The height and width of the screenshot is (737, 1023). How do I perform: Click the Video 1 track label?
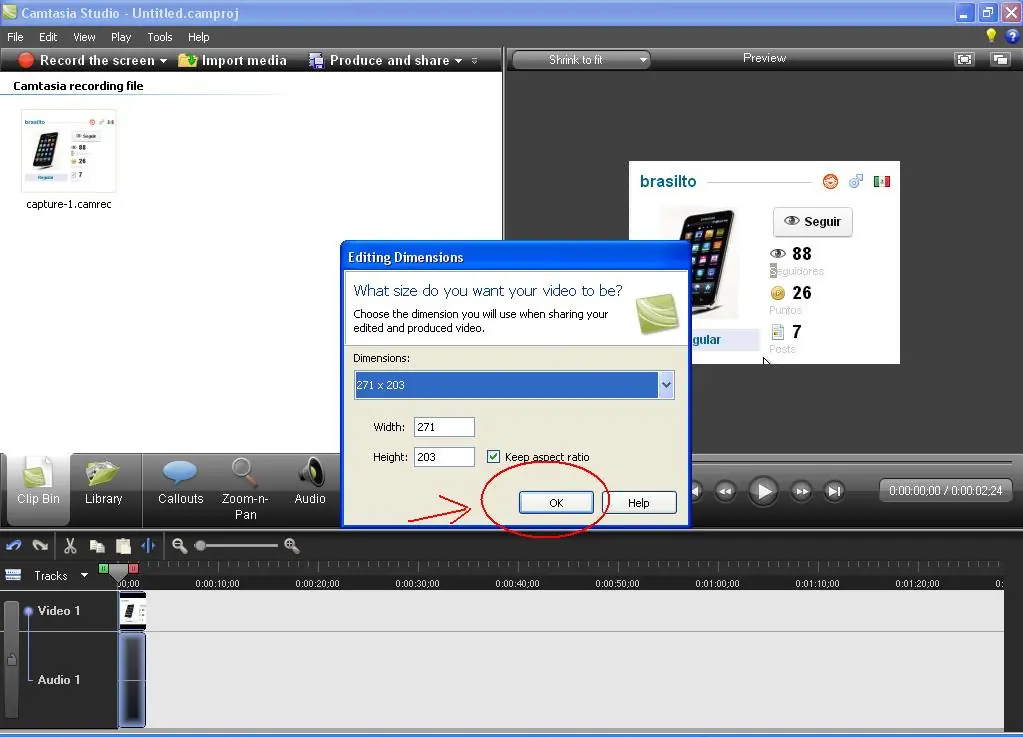59,610
